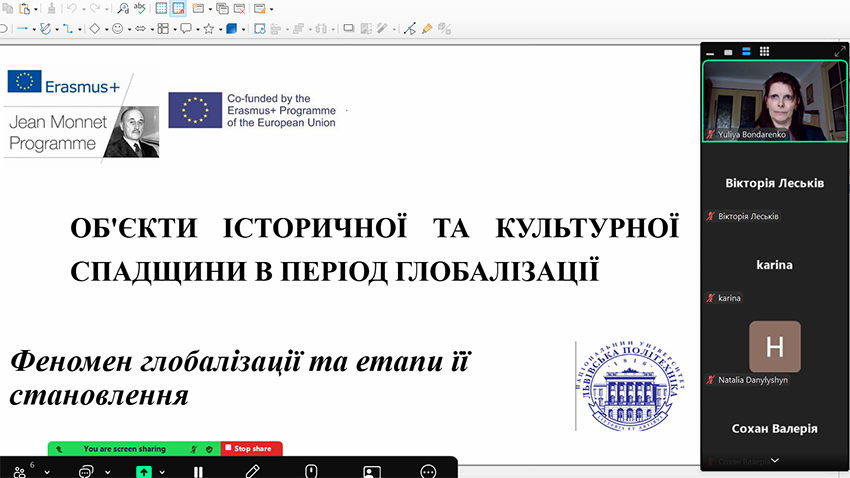Select the smiley symbol shapes tool
Image resolution: width=850 pixels, height=478 pixels.
pos(117,29)
